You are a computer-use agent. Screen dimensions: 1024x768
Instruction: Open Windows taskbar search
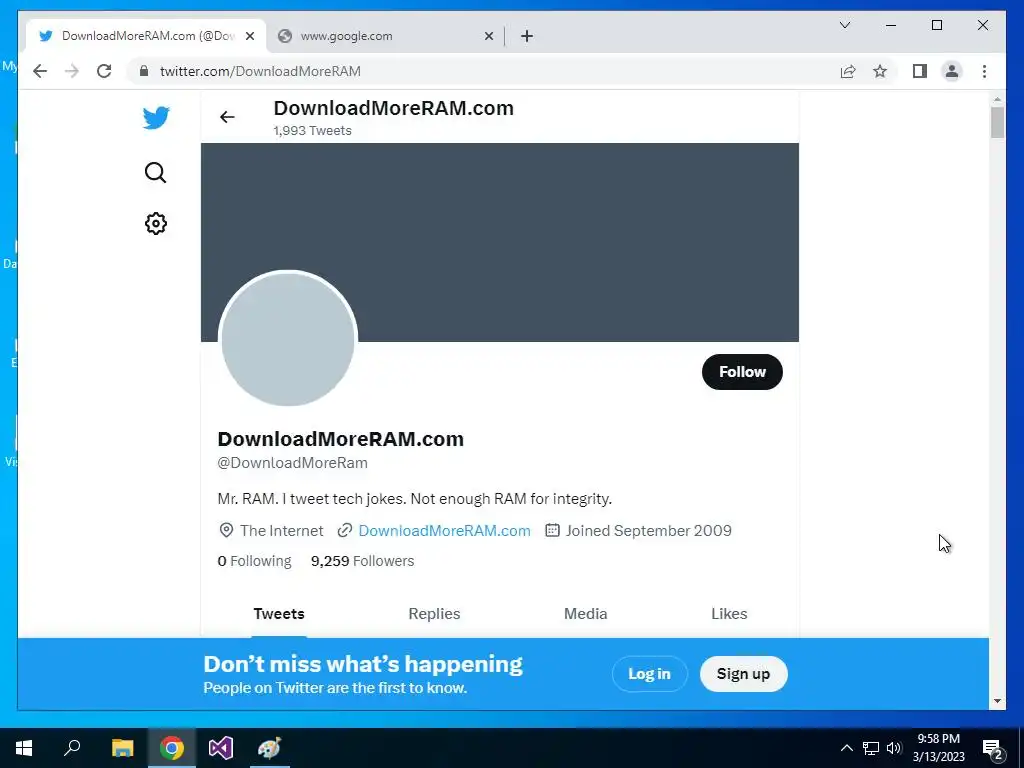(x=72, y=748)
